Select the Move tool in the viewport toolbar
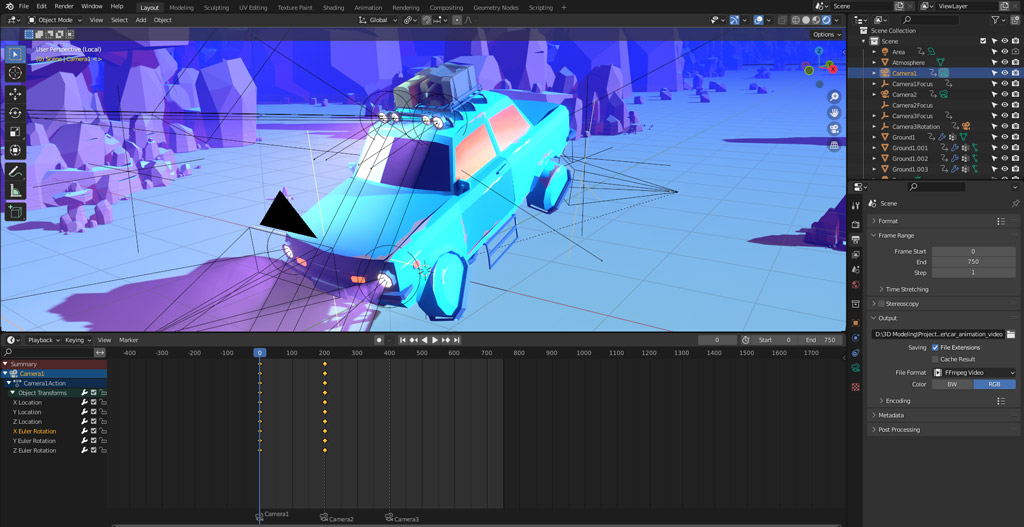The width and height of the screenshot is (1024, 527). tap(15, 94)
